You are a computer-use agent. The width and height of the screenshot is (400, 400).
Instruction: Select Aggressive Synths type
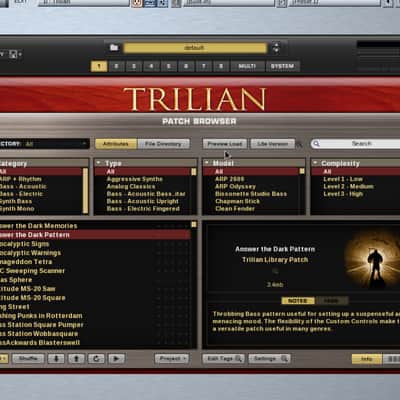point(135,179)
